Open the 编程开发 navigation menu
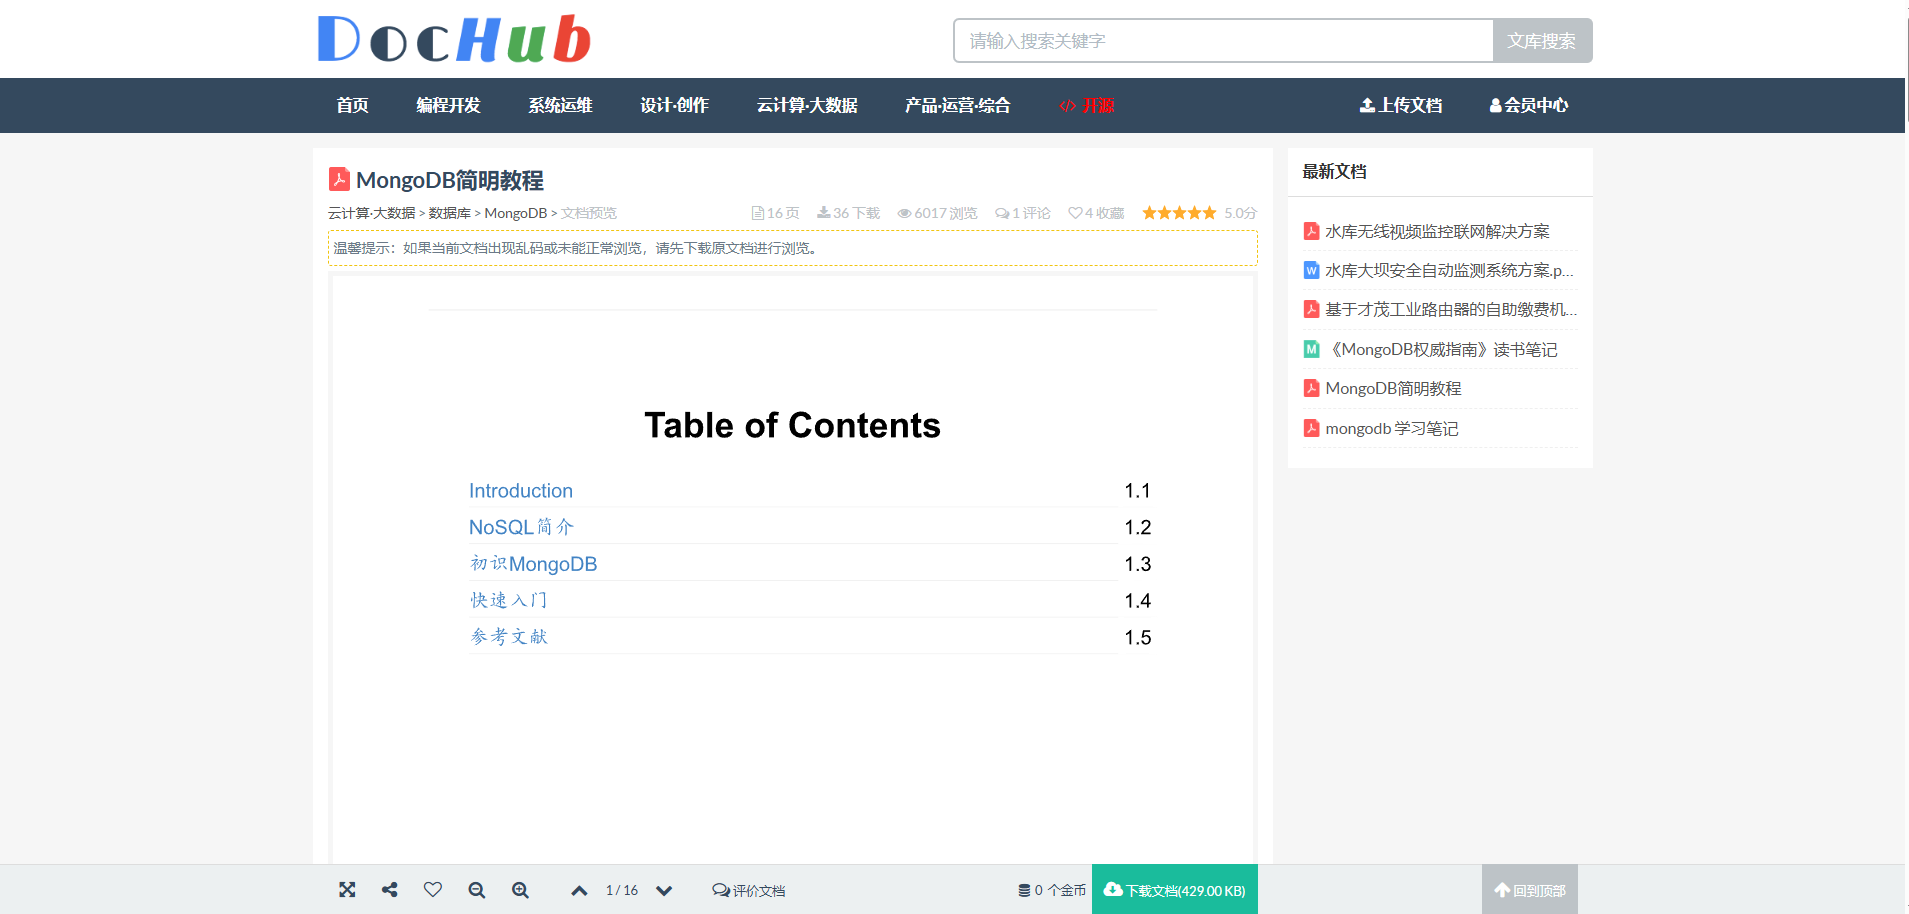The width and height of the screenshot is (1909, 914). [x=448, y=106]
